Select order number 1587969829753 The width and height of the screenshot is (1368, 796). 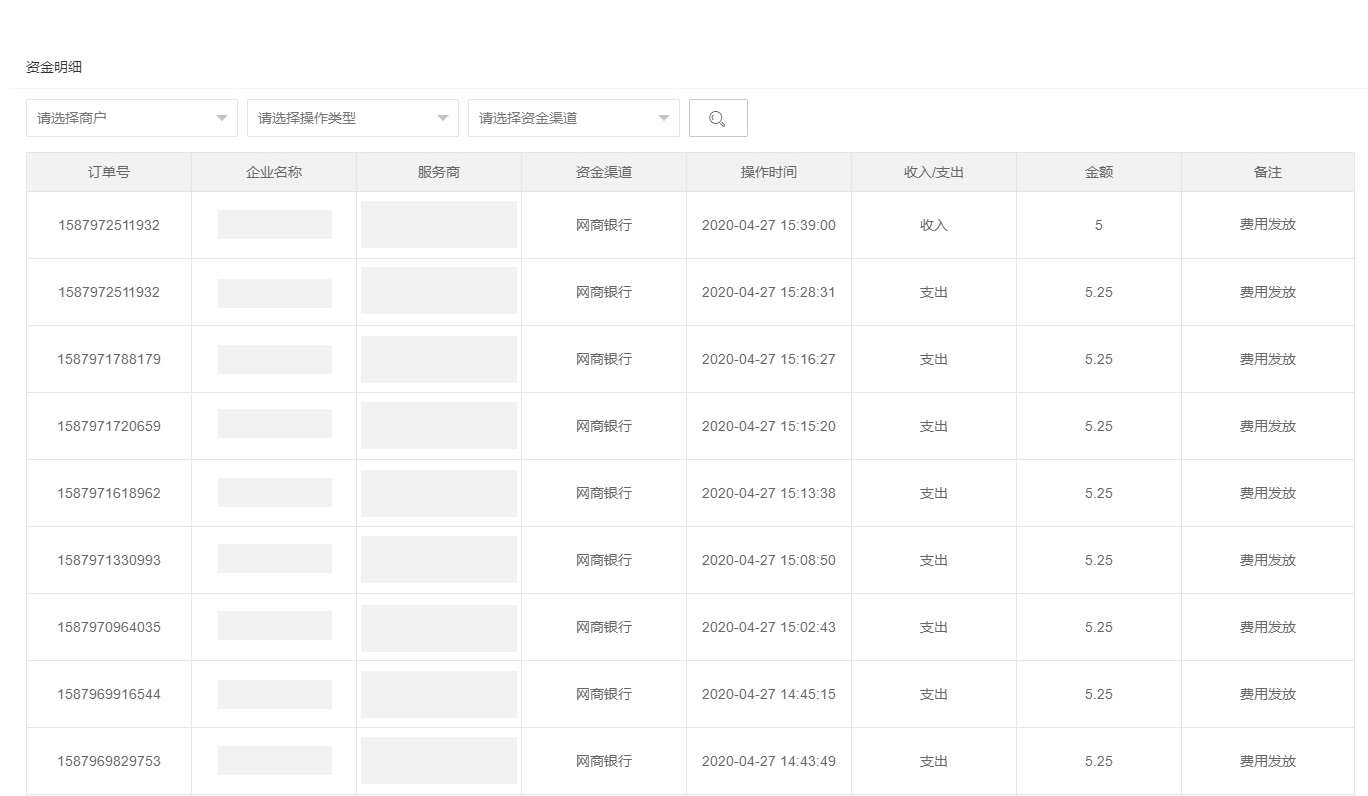(109, 761)
